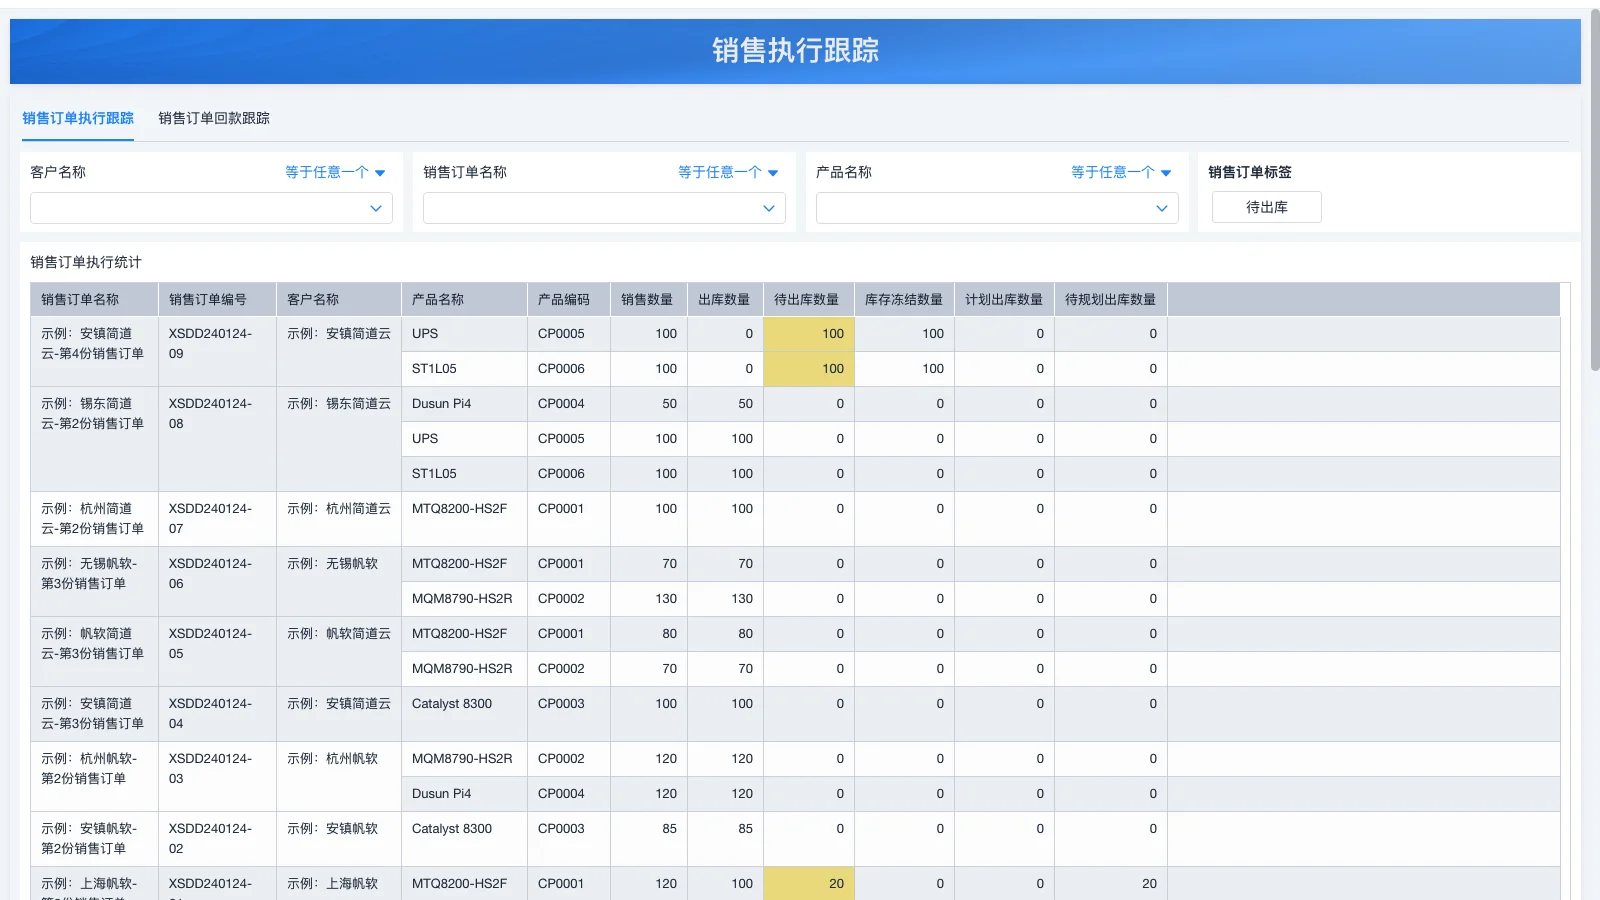Open the 客户名称 selection dropdown
Screen dimensions: 1600x900
click(210, 208)
